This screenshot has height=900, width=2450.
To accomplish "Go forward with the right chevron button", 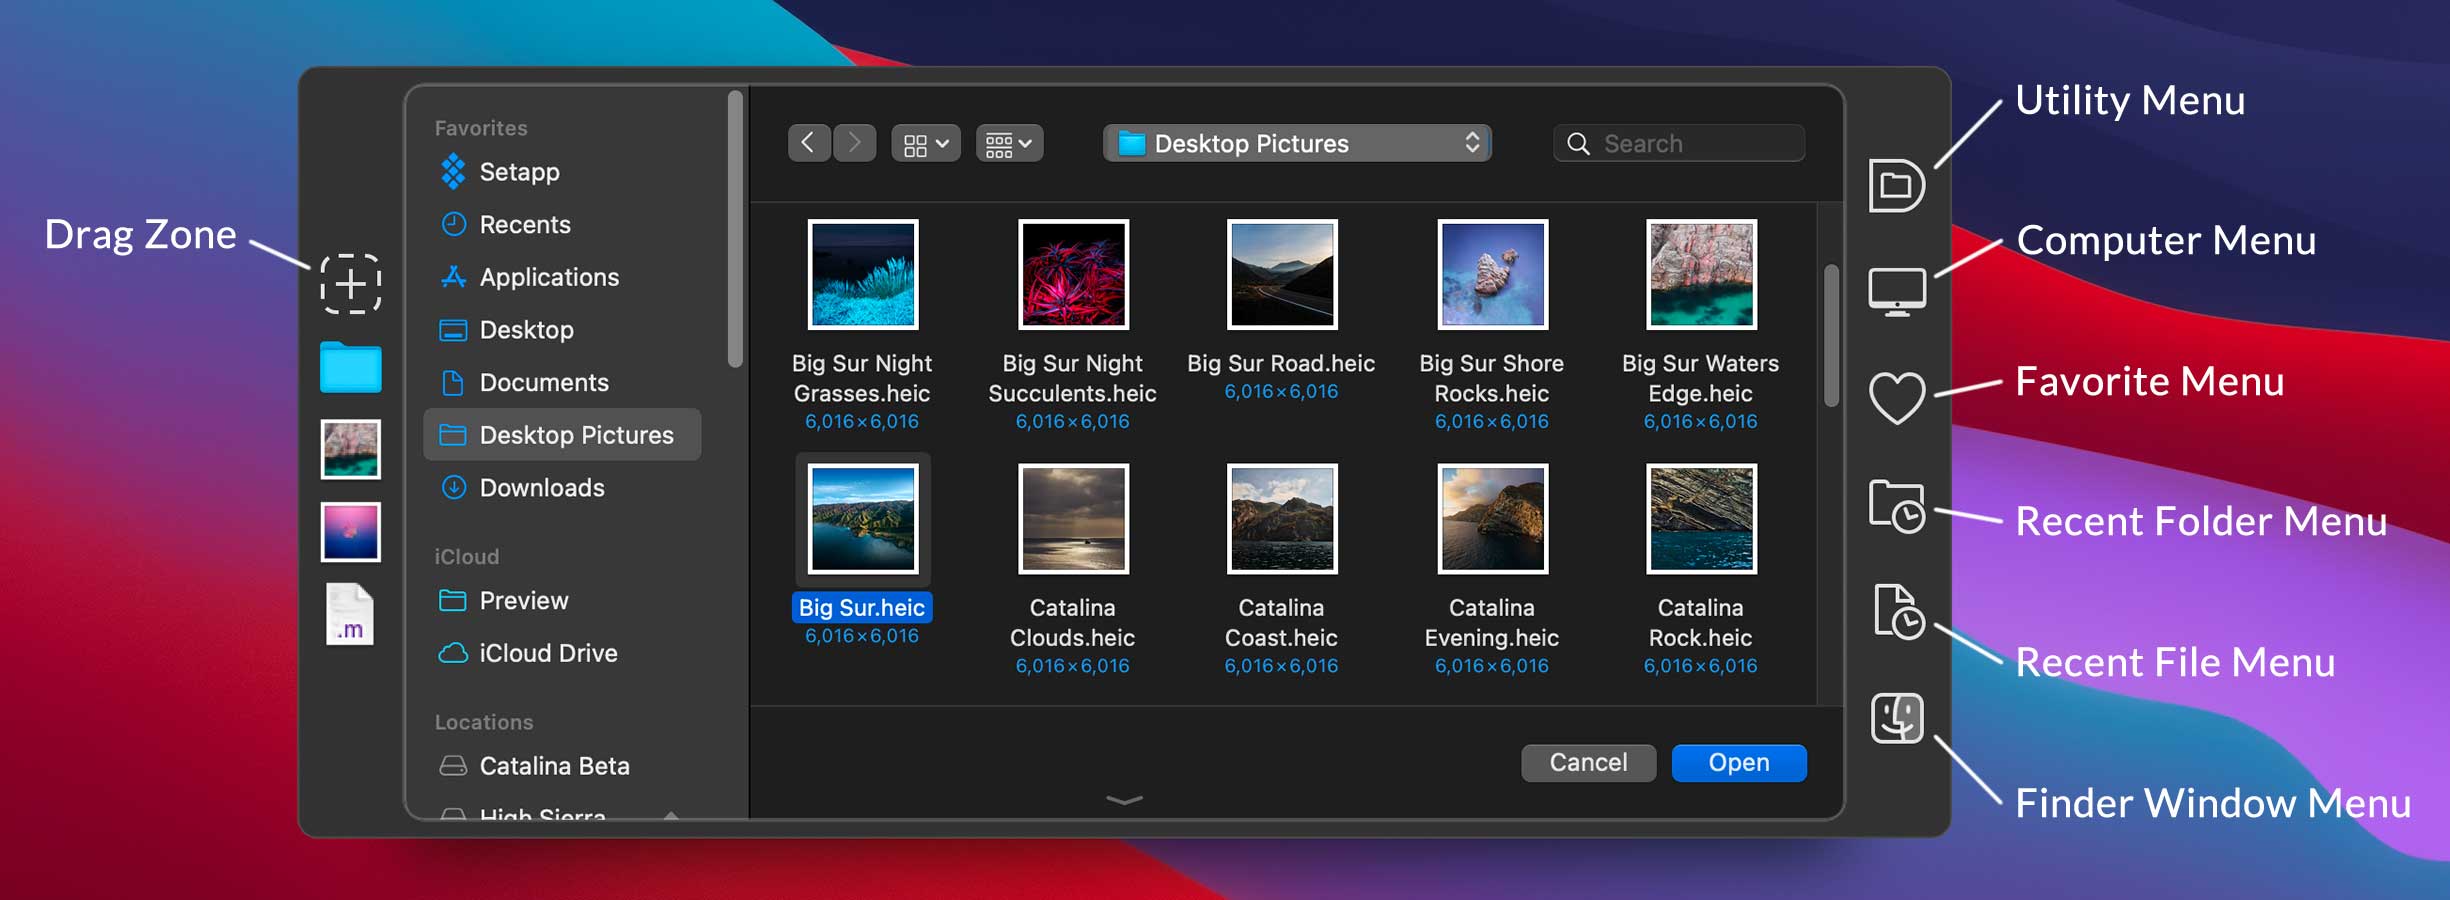I will pyautogui.click(x=854, y=143).
